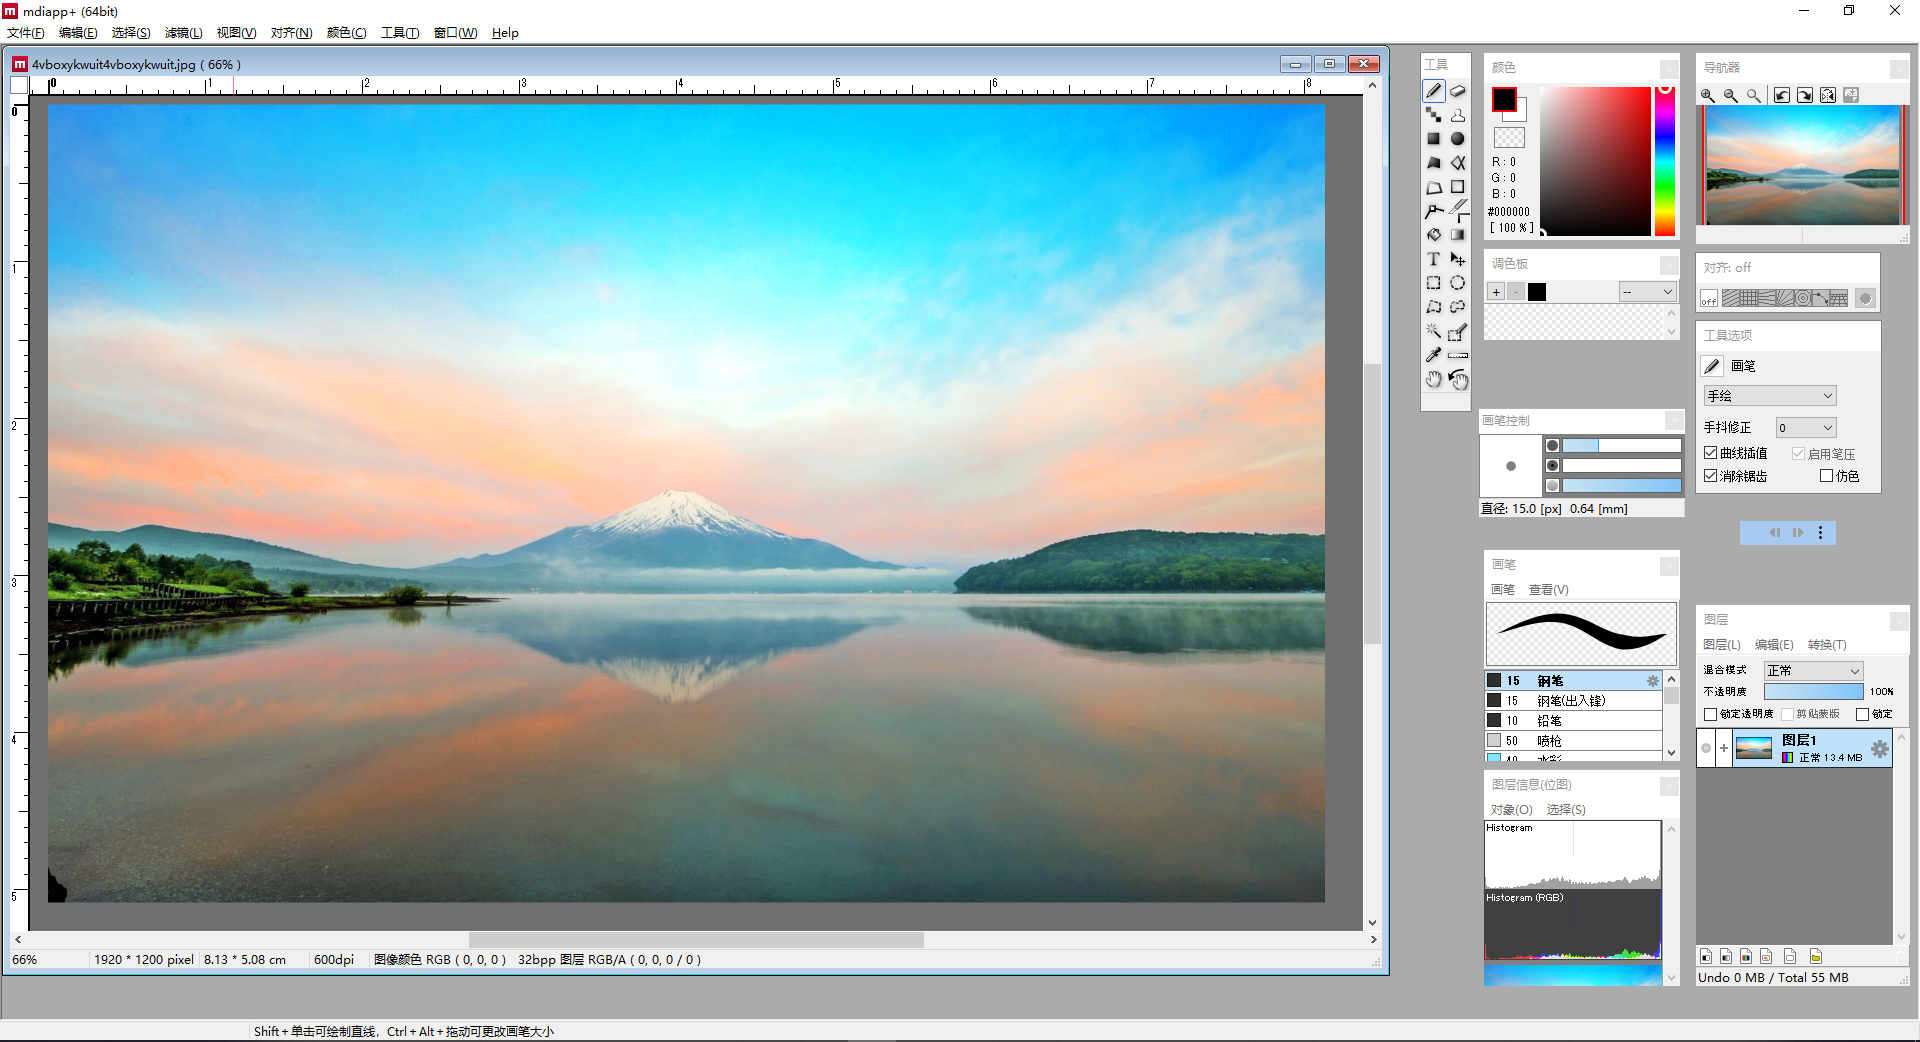Screen dimensions: 1920x1042
Task: Toggle 锁定透明度 checkbox
Action: tap(1711, 714)
